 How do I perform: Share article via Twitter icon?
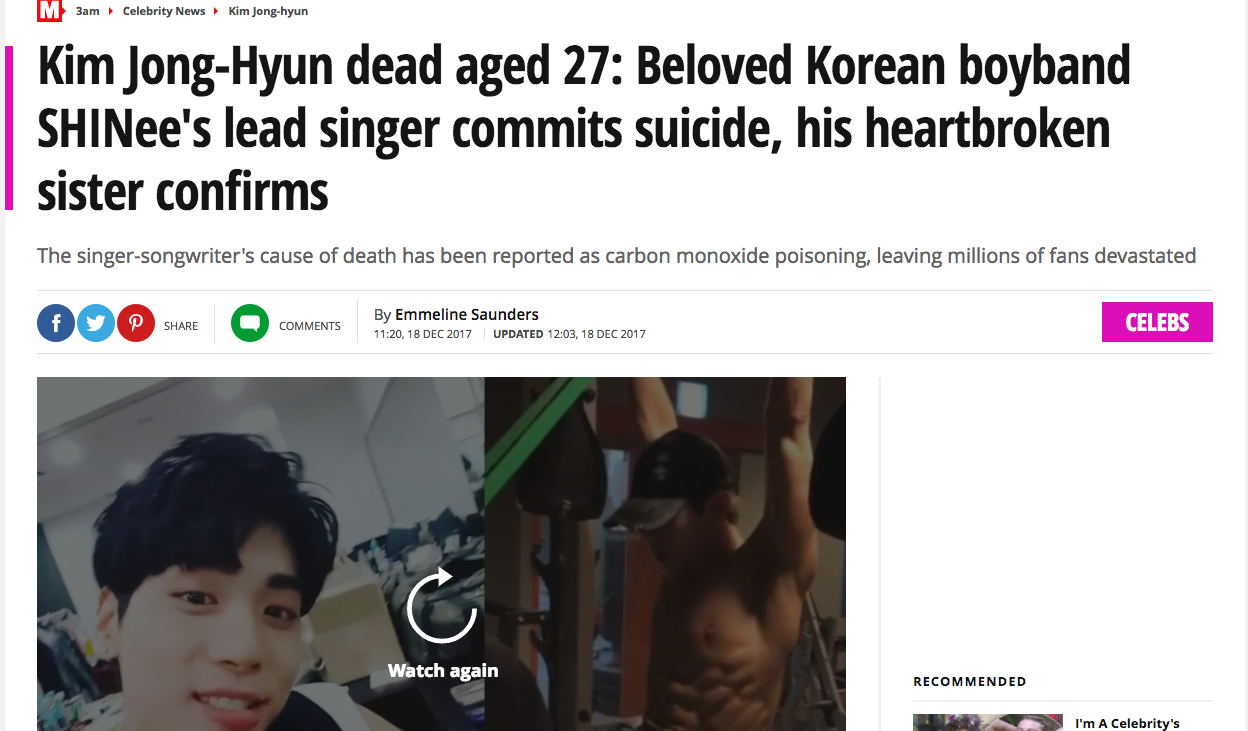96,323
